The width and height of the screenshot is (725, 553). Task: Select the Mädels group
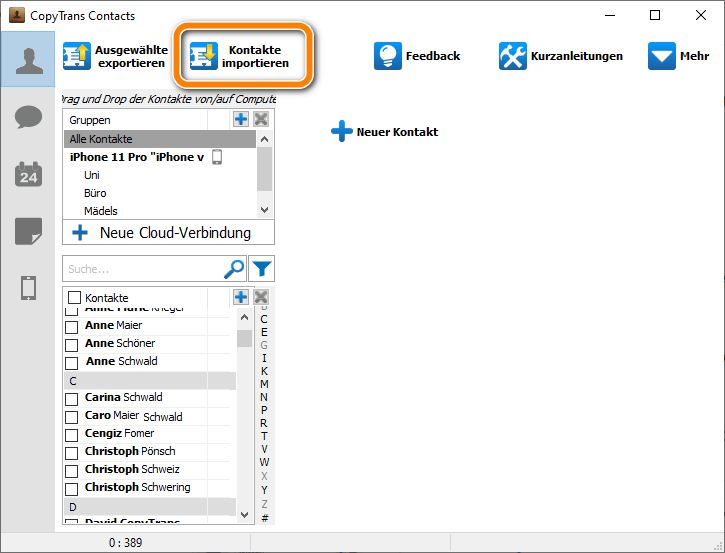(100, 211)
